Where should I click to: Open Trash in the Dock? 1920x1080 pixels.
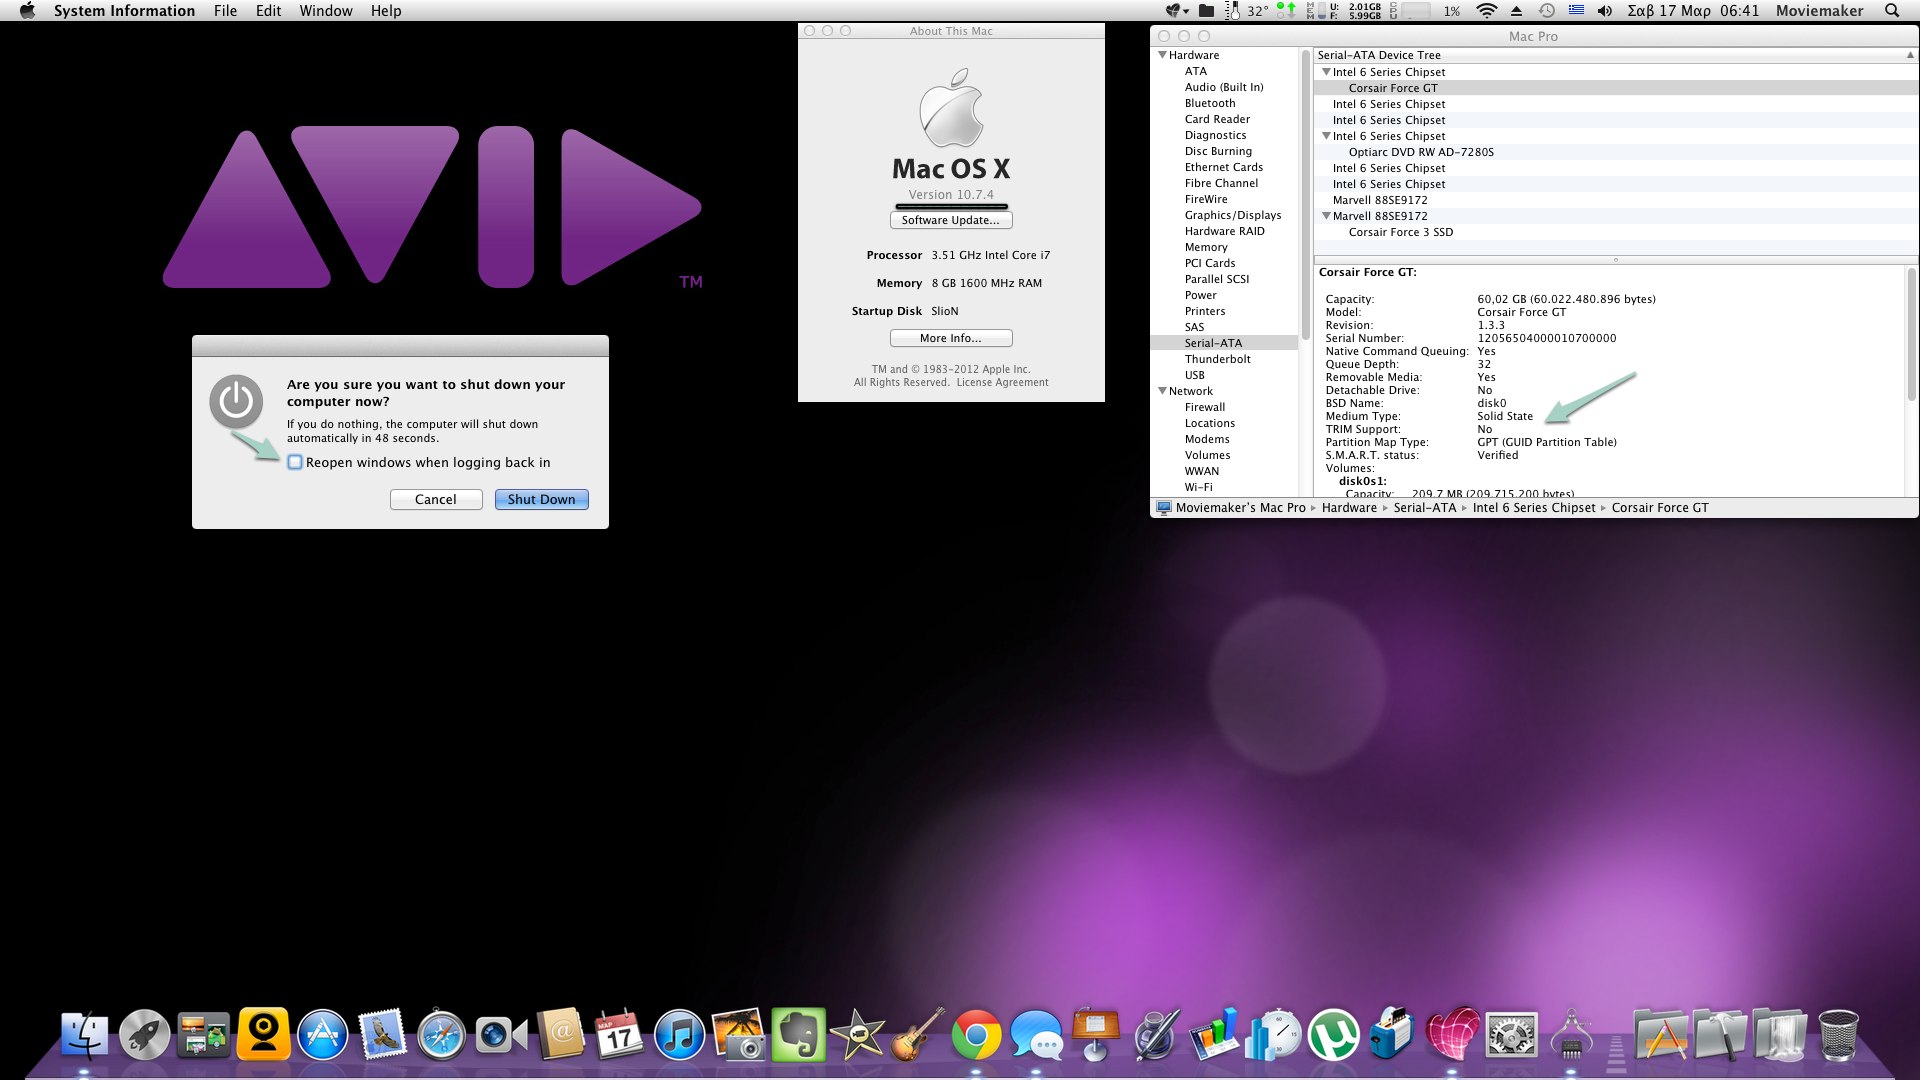(x=1838, y=1034)
